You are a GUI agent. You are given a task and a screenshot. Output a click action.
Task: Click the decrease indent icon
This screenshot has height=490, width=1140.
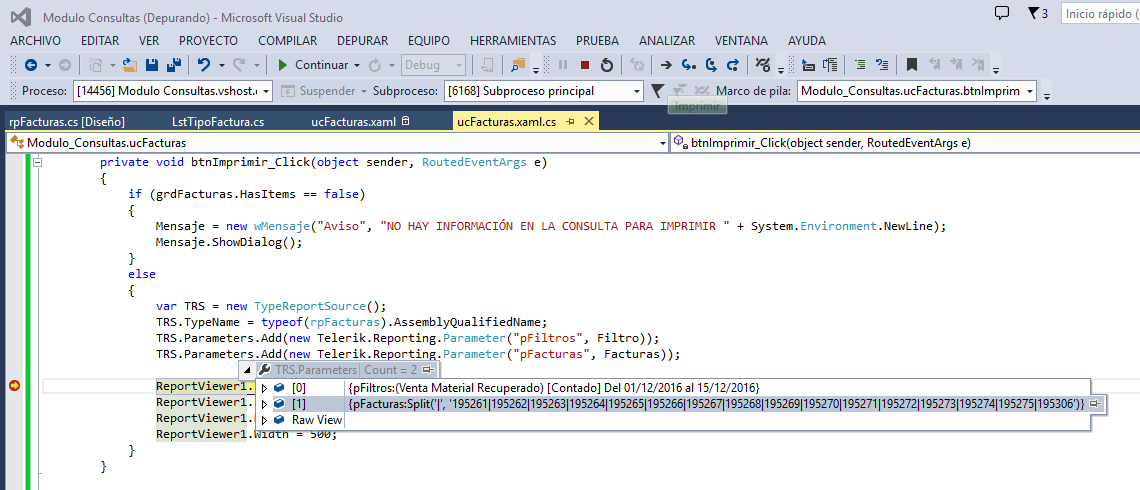pos(808,65)
